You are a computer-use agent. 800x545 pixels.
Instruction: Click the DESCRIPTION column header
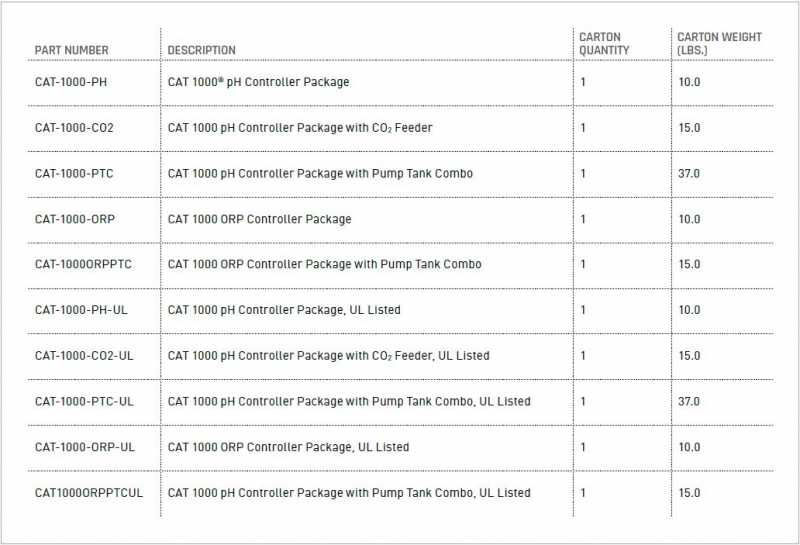tap(202, 50)
